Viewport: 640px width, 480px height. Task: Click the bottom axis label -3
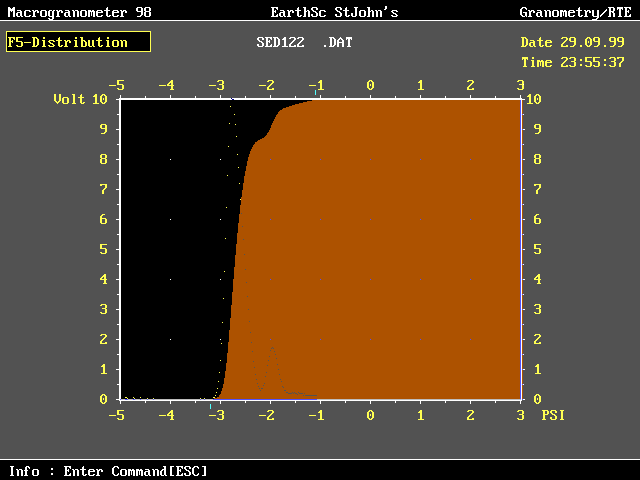click(216, 415)
